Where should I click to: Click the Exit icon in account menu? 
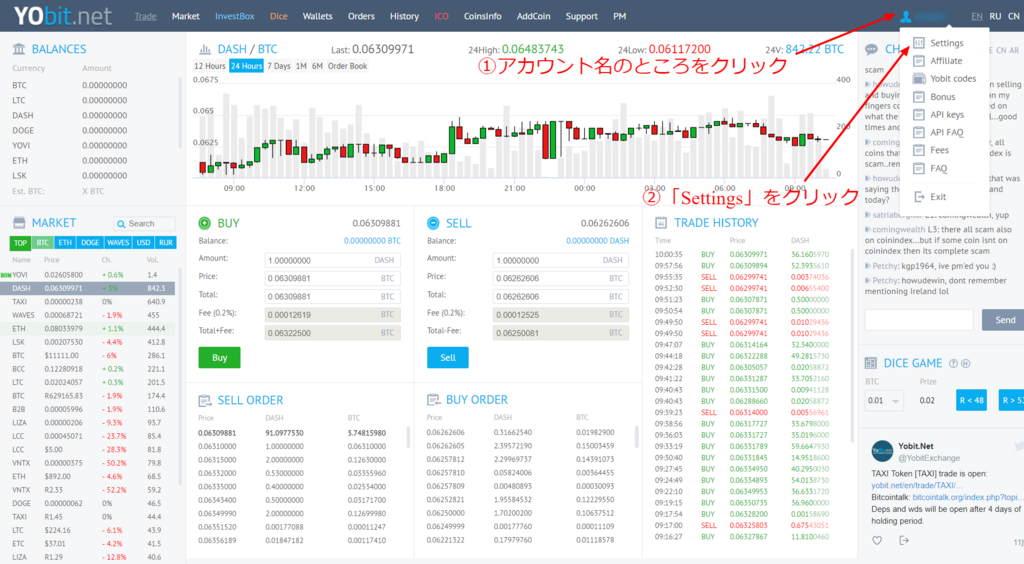[919, 197]
